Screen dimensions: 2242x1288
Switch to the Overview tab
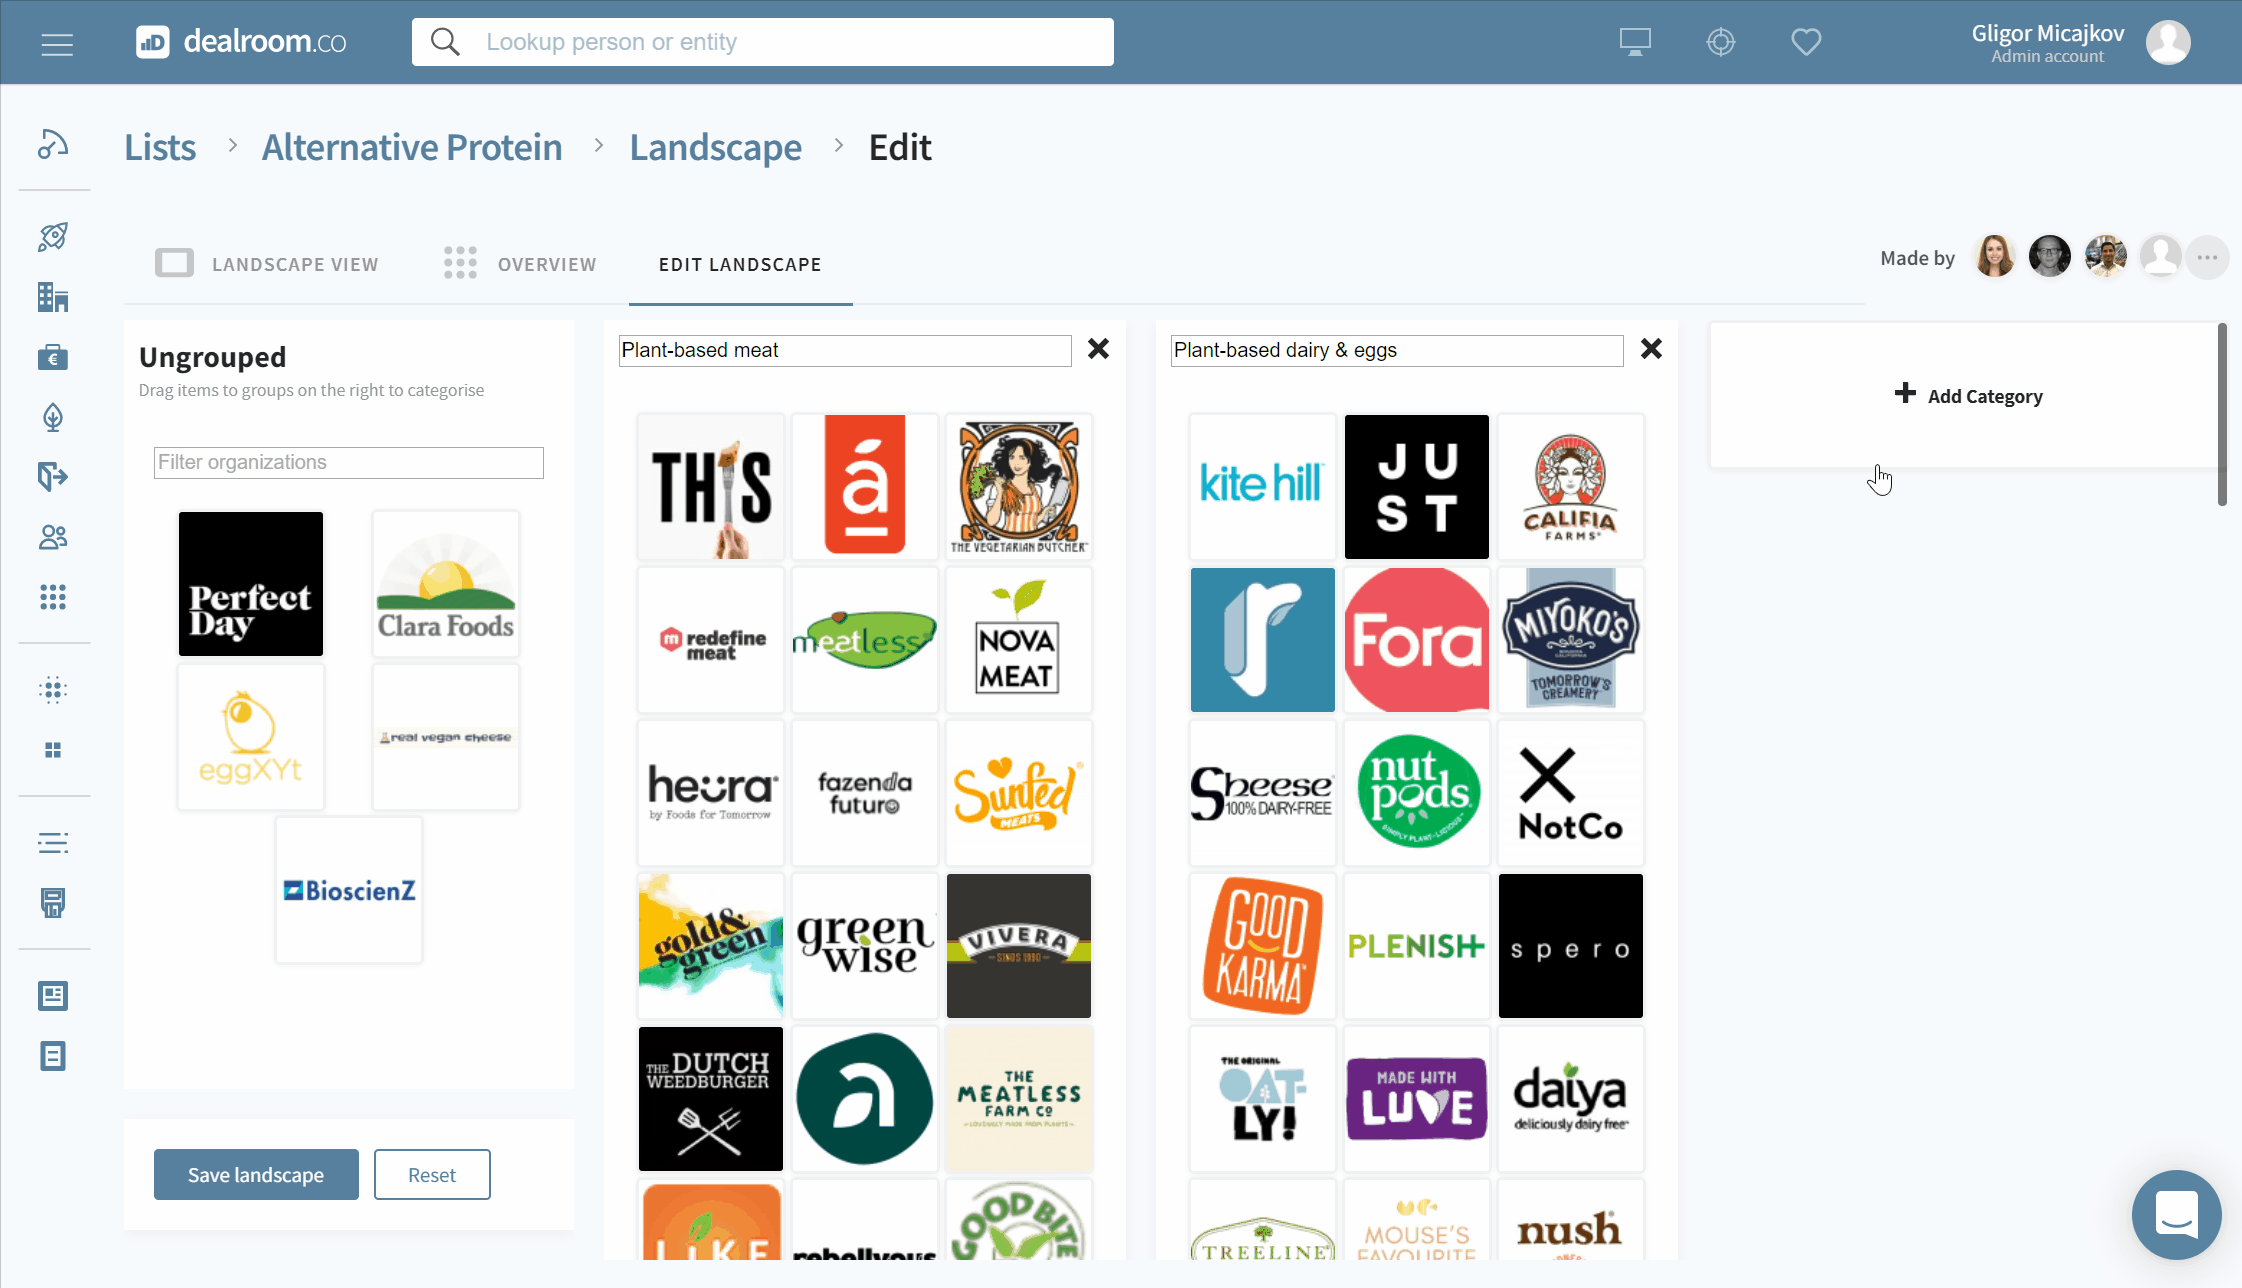pyautogui.click(x=520, y=264)
